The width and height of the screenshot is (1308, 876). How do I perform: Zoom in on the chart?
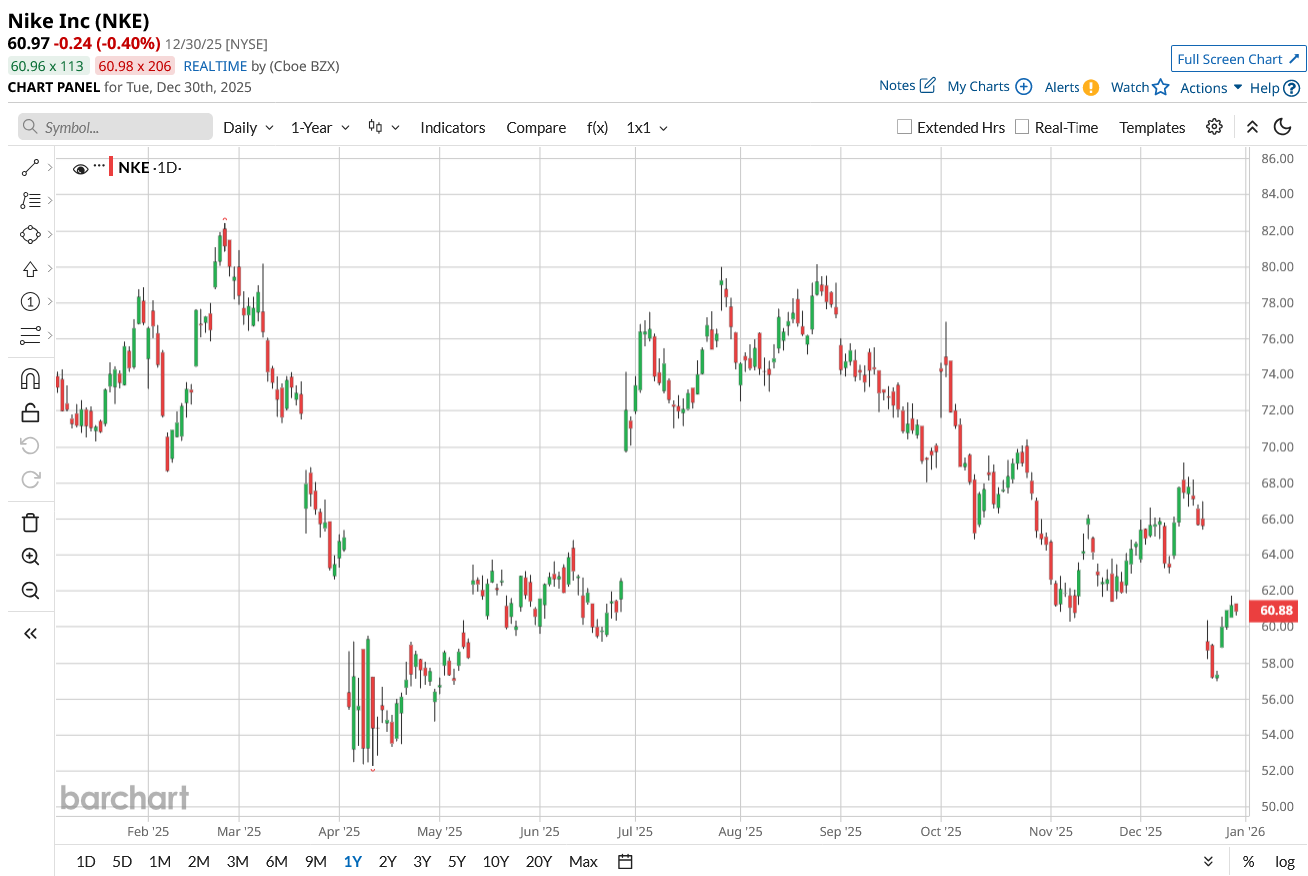point(30,556)
